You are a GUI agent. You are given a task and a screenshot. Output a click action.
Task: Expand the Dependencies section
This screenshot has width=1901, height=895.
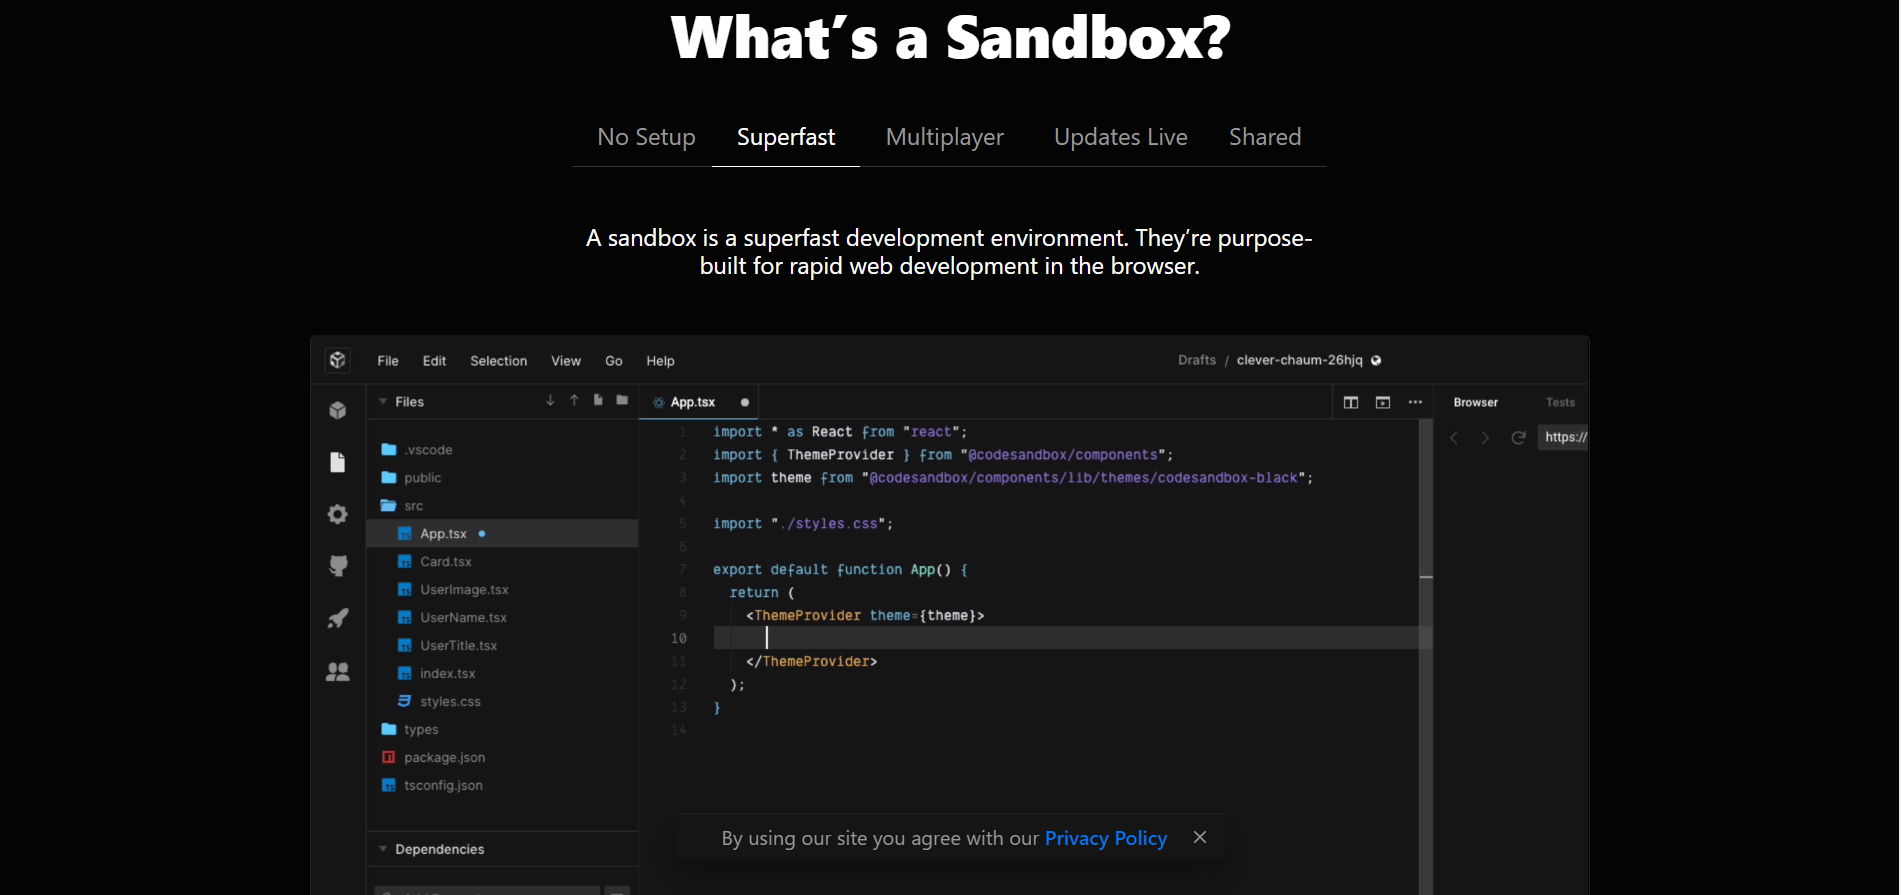[383, 849]
